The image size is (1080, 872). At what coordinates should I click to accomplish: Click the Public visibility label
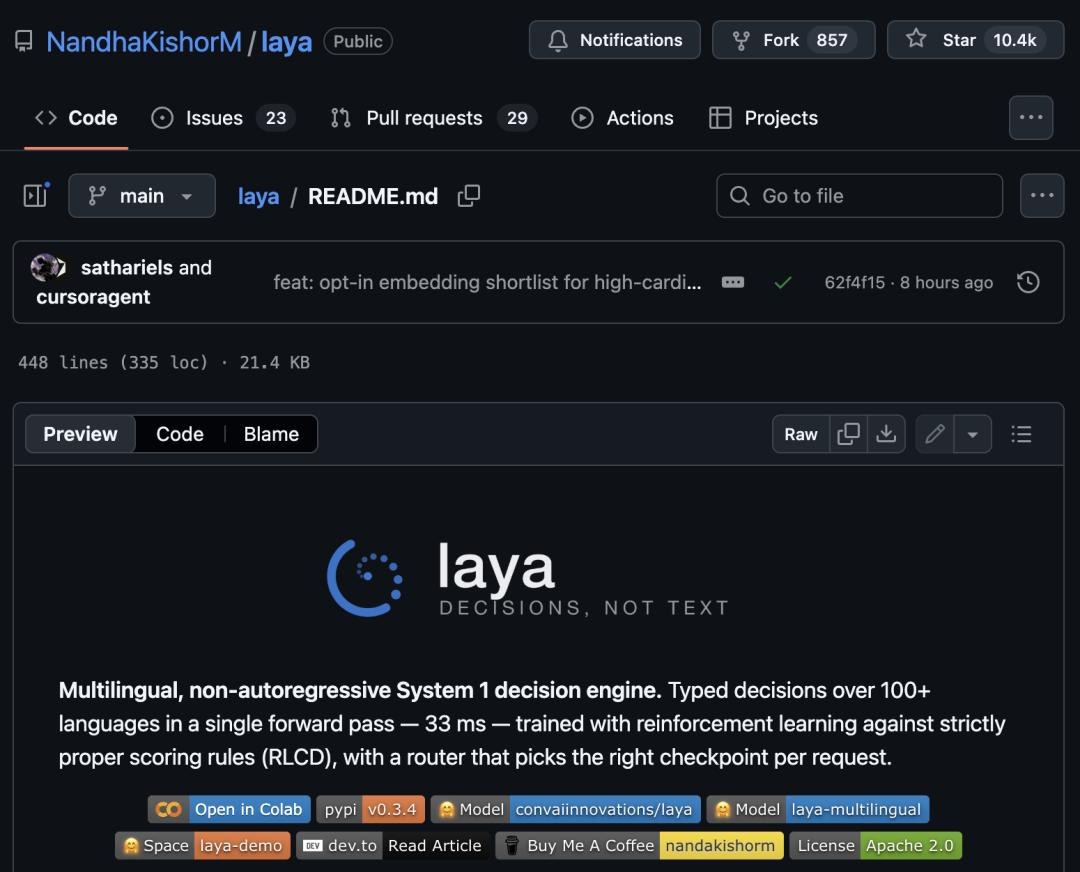coord(358,41)
